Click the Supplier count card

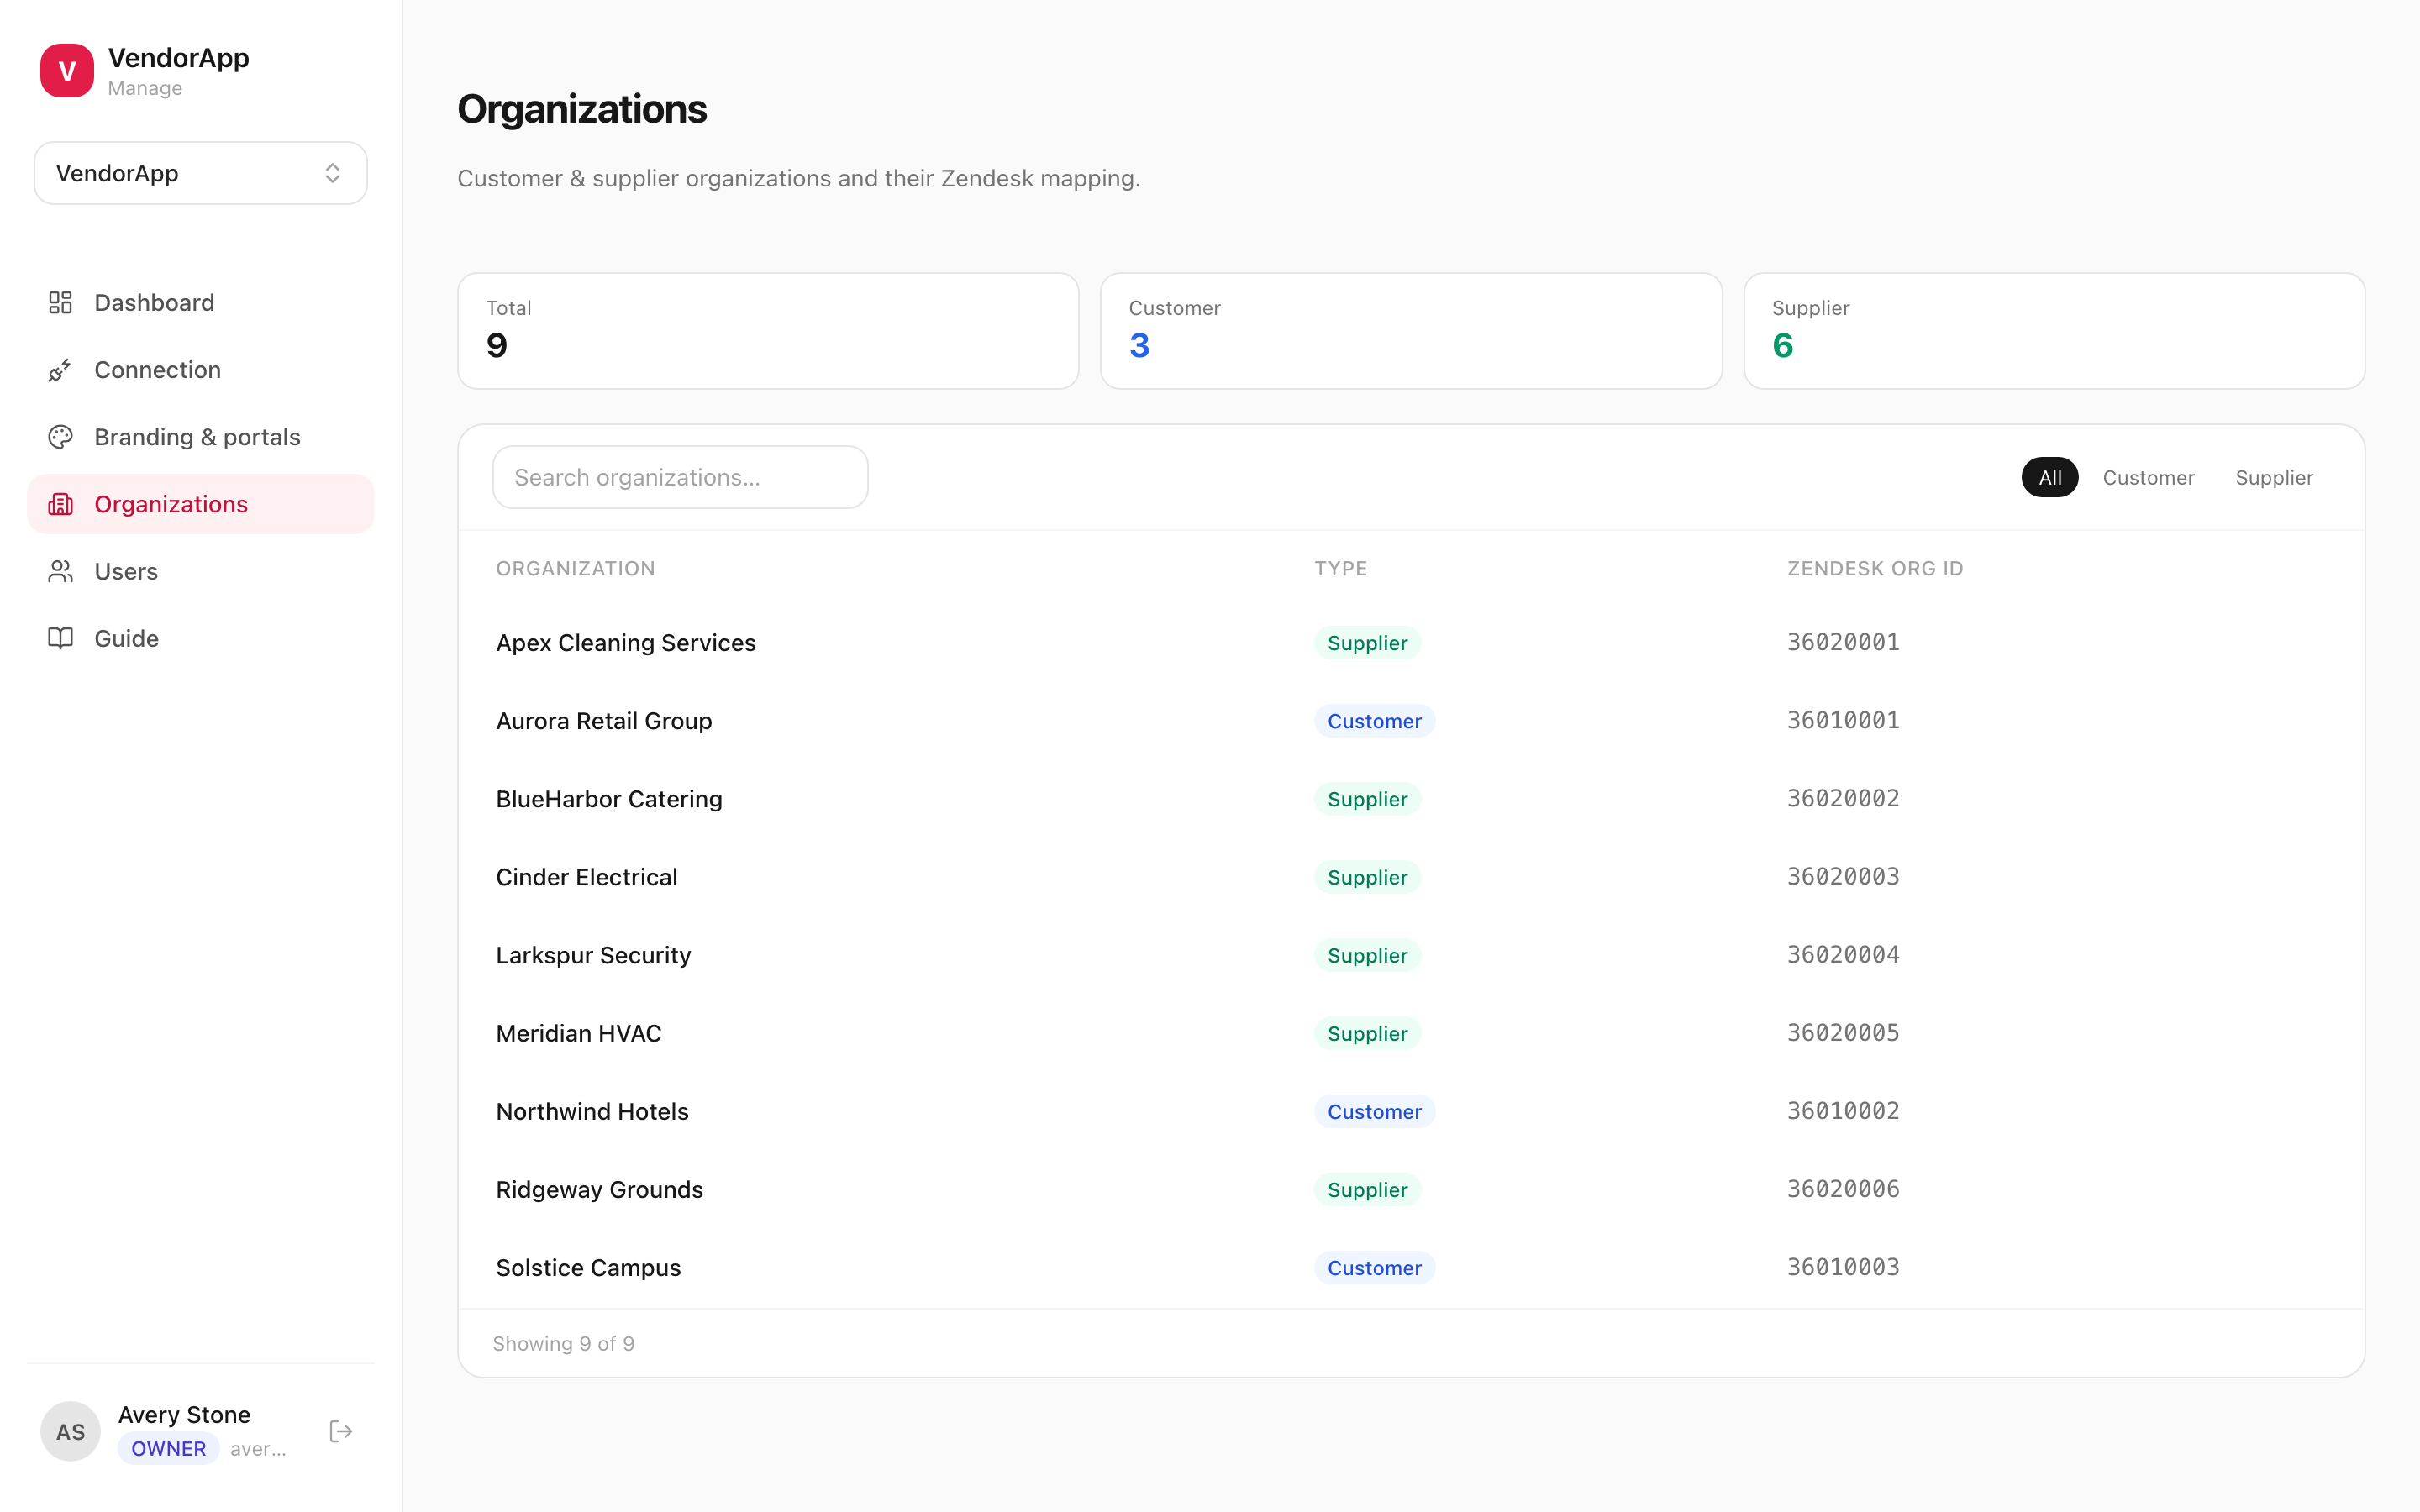(2054, 331)
